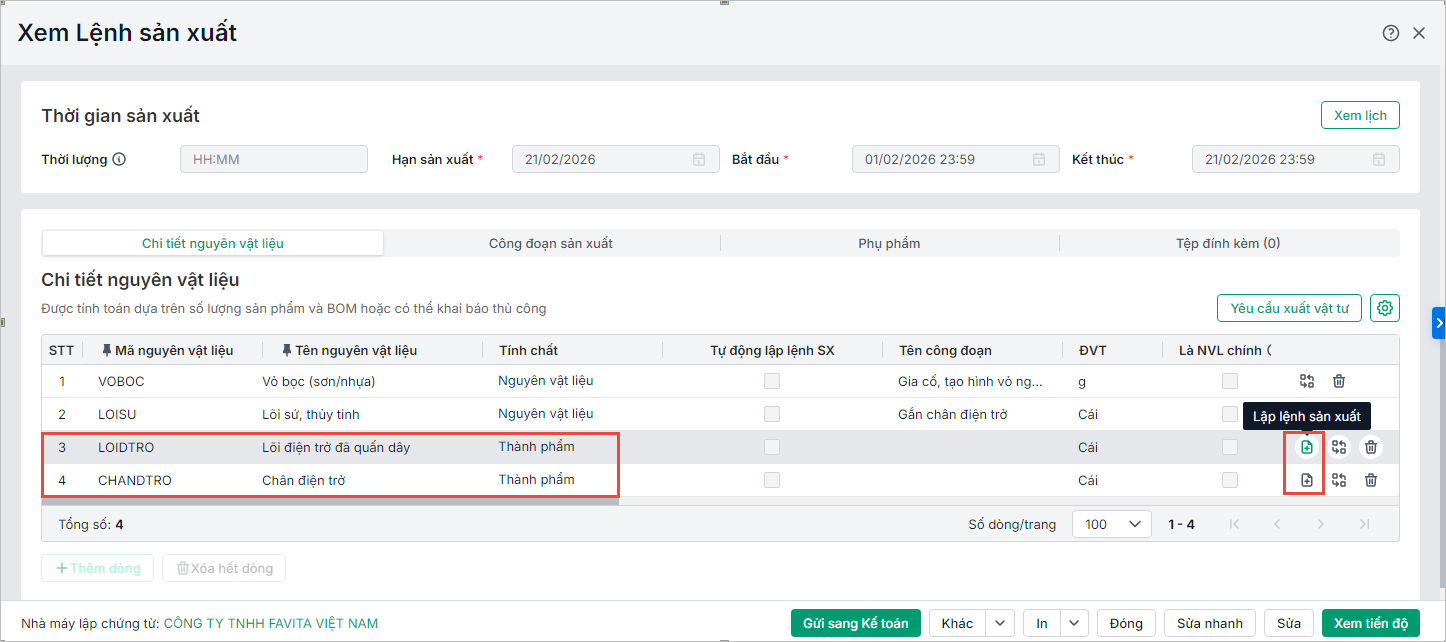Delete the VOBOC material row

1339,381
